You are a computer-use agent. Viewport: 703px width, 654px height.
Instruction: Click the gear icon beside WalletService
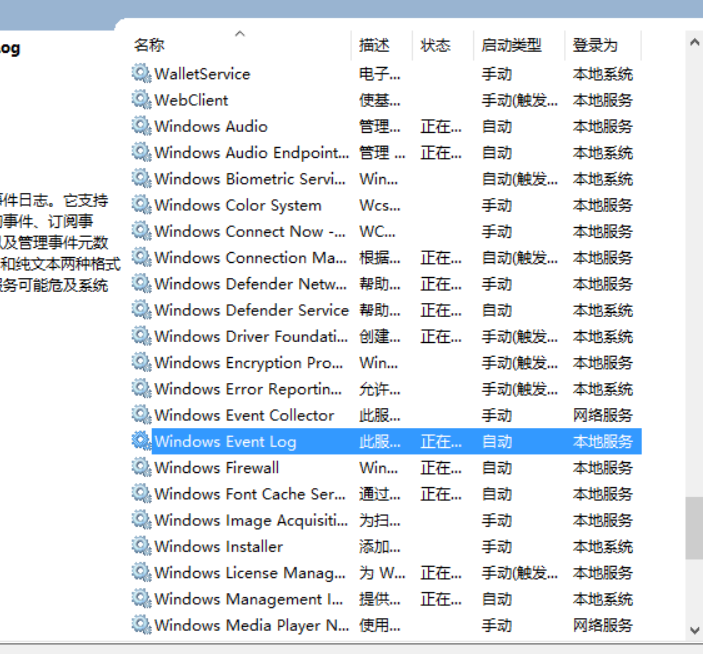point(141,74)
